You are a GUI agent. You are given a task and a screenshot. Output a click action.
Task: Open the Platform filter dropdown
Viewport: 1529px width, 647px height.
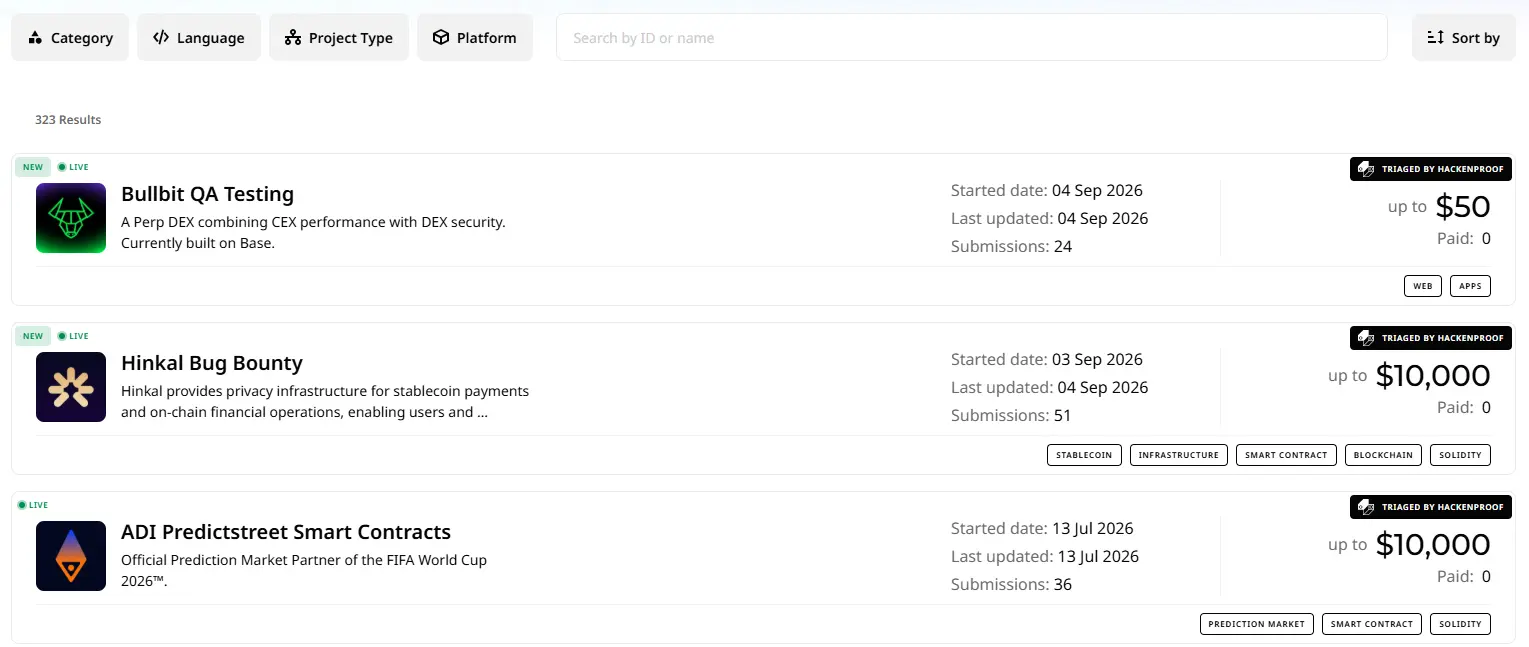(475, 37)
